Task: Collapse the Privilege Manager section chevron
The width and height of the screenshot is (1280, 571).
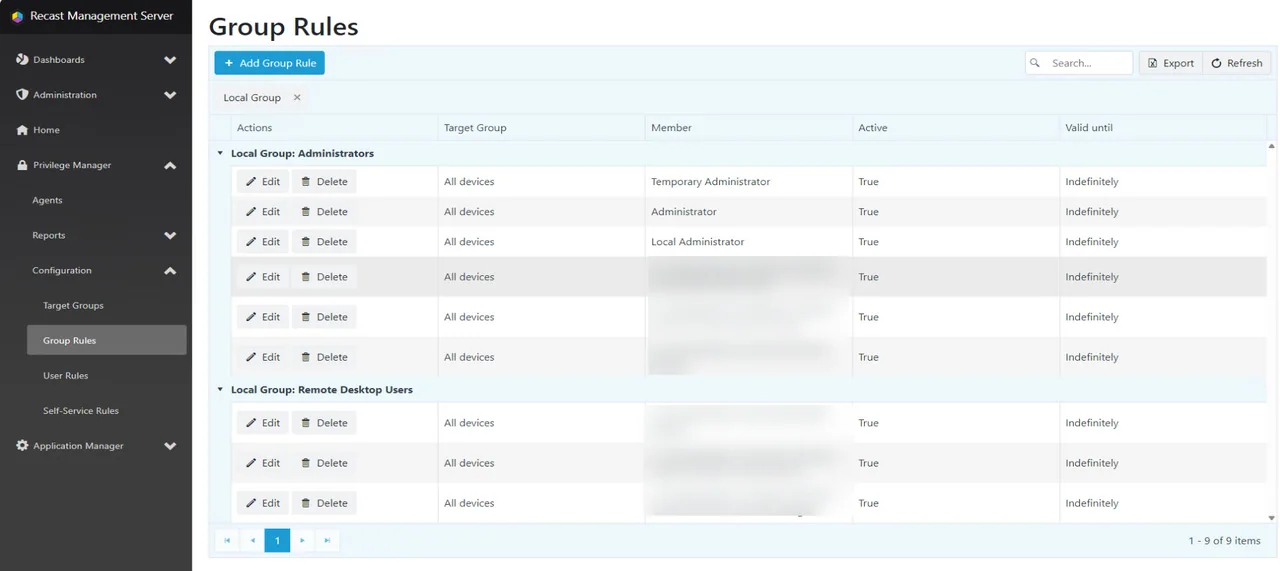Action: [170, 165]
